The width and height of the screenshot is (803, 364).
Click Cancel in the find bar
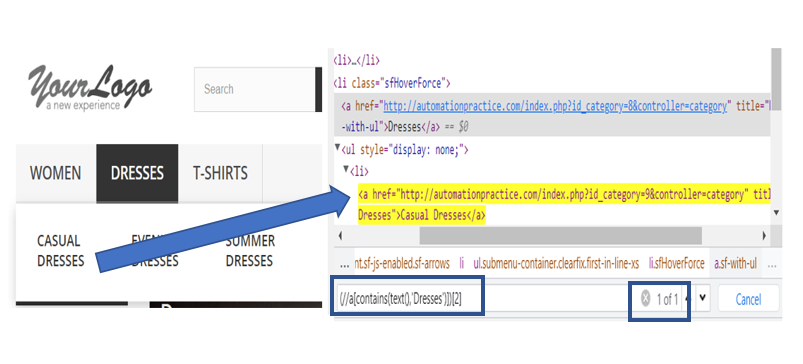(x=748, y=299)
